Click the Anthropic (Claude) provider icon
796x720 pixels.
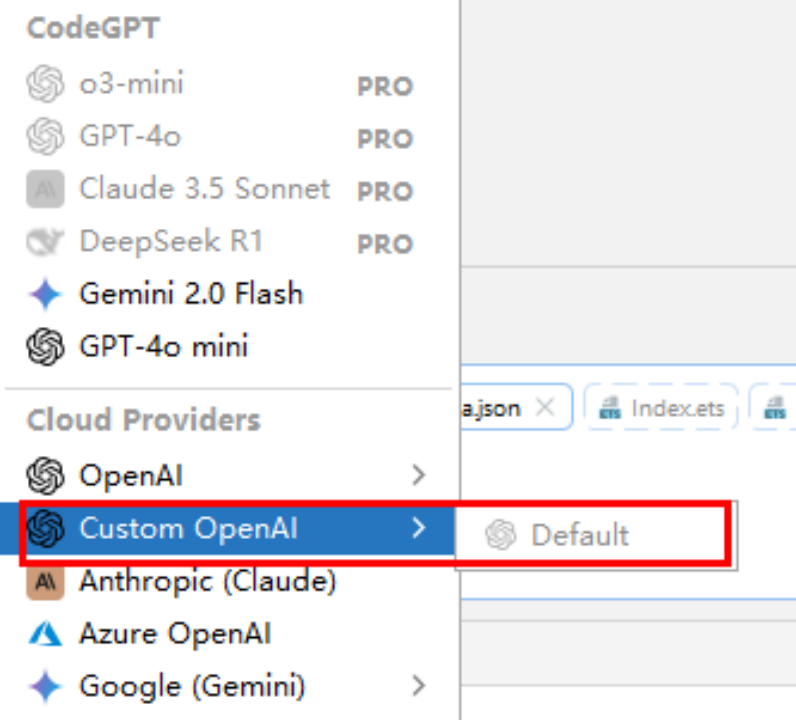coord(45,581)
